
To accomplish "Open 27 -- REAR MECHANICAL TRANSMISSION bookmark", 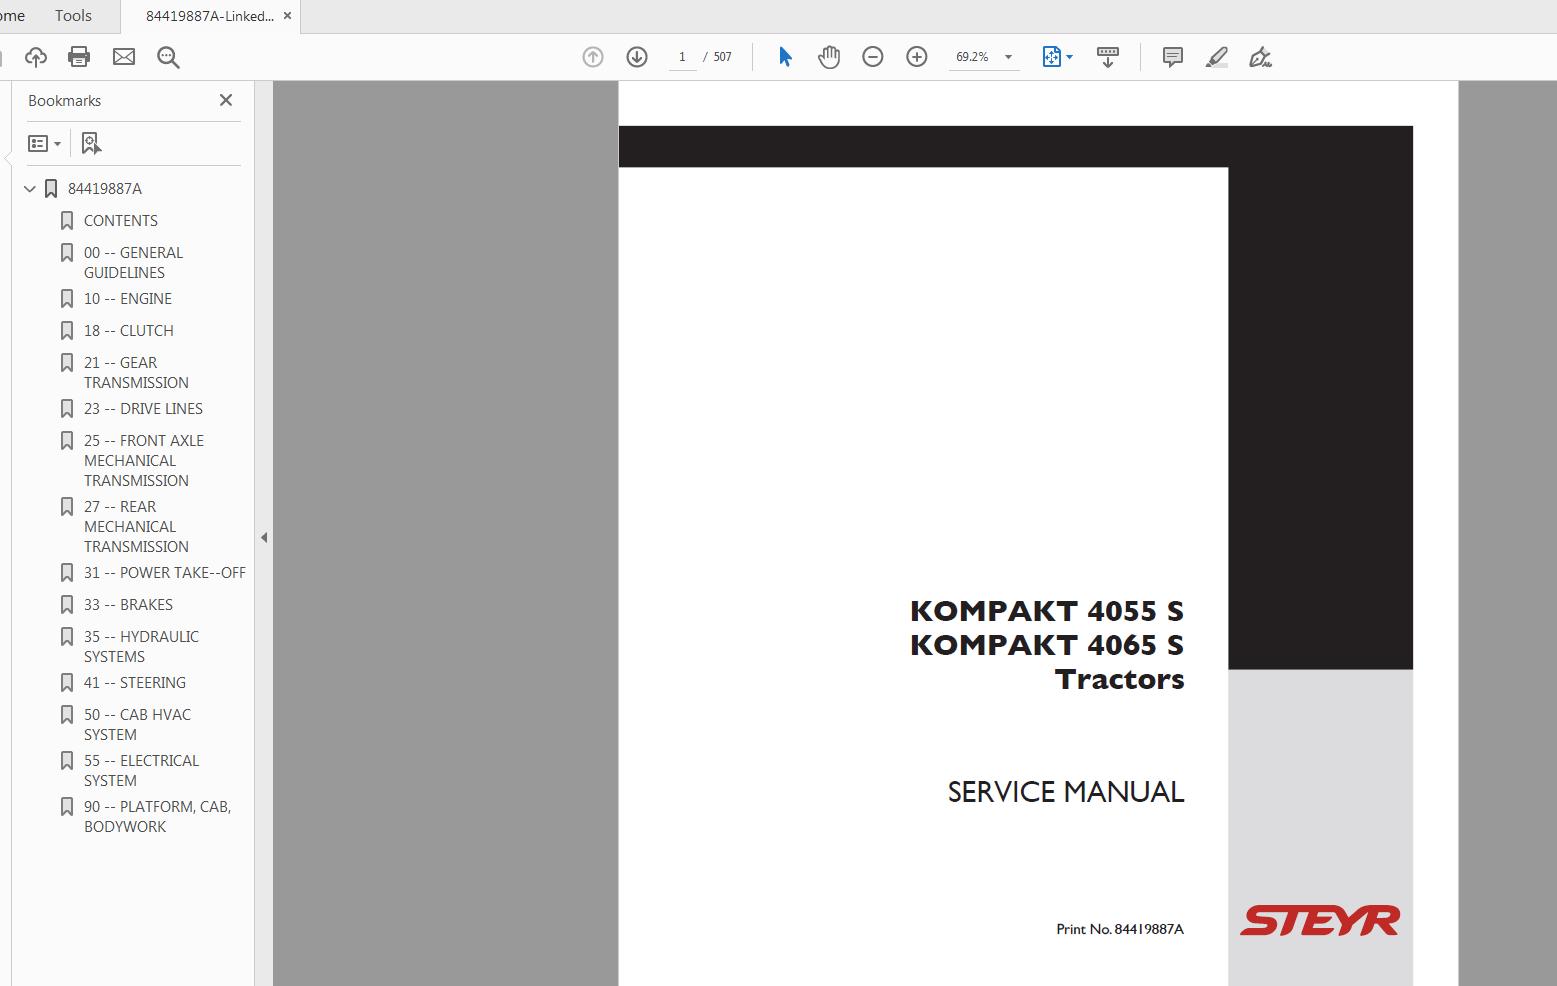I will [136, 527].
